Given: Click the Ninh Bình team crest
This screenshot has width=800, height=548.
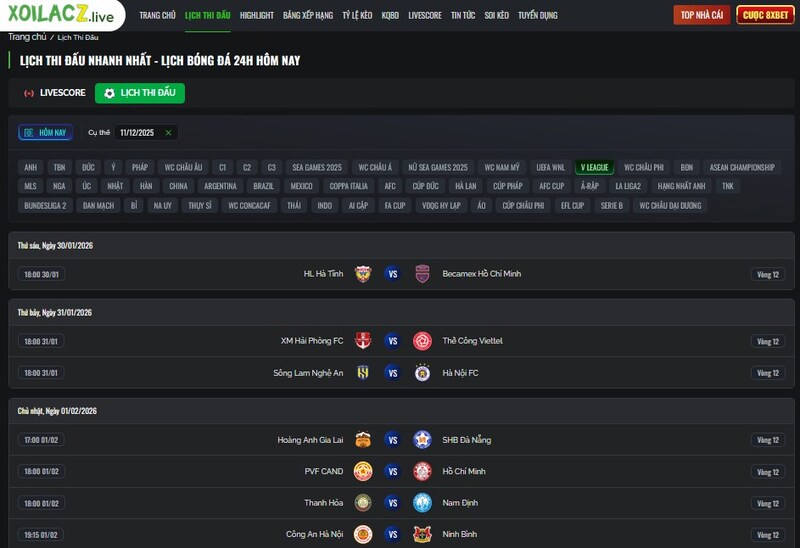Looking at the screenshot, I should (x=422, y=534).
